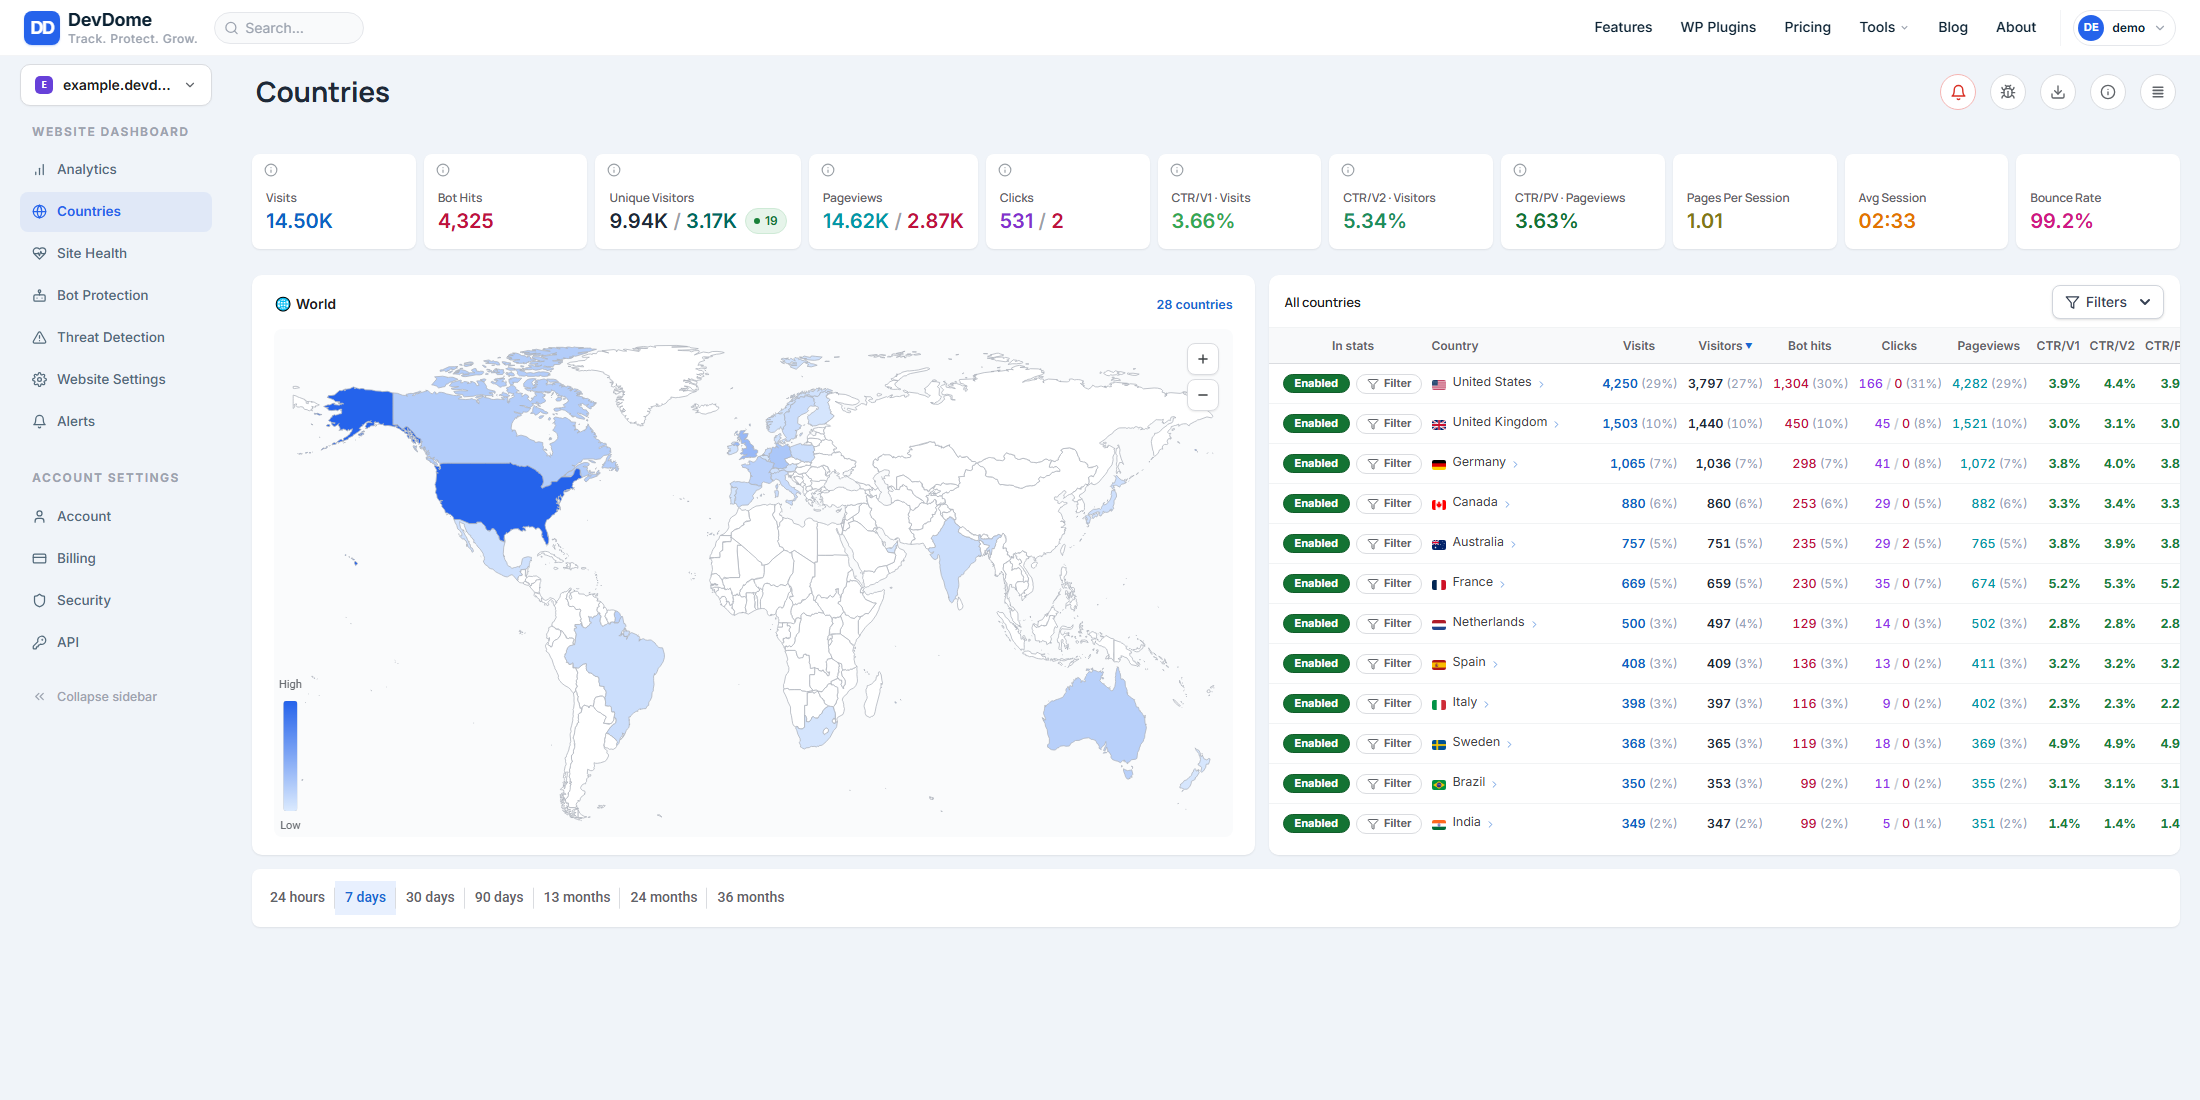Click the Website Settings gear icon
This screenshot has height=1100, width=2200.
[x=40, y=380]
